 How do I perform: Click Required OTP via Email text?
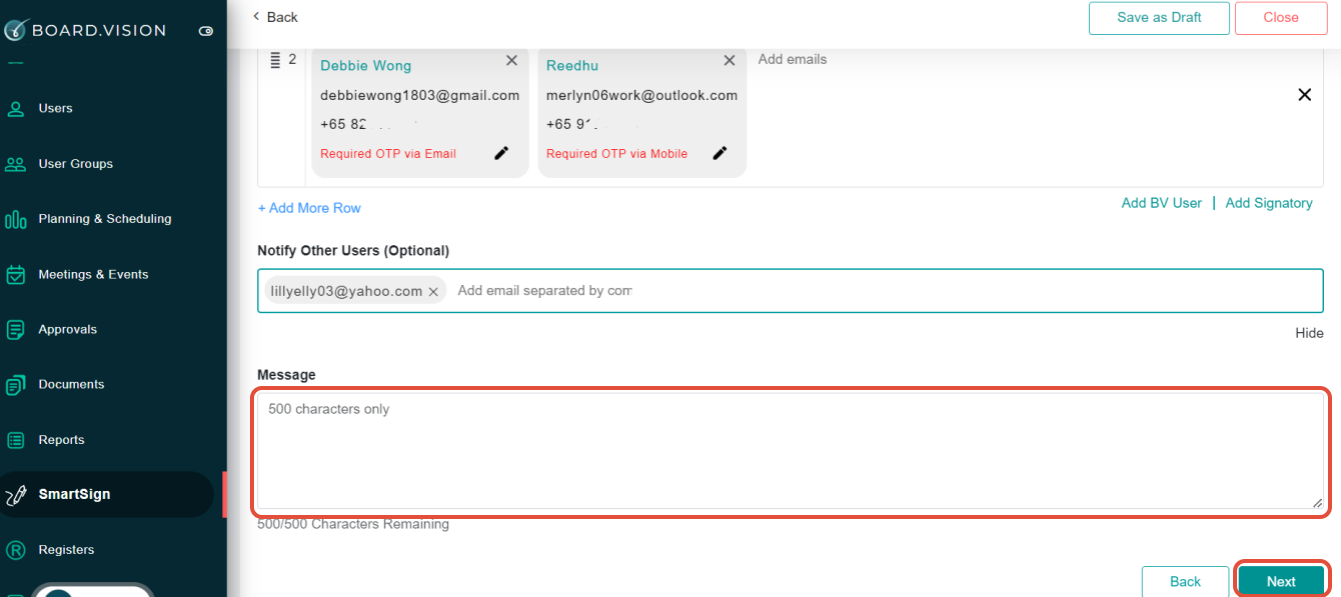(388, 154)
